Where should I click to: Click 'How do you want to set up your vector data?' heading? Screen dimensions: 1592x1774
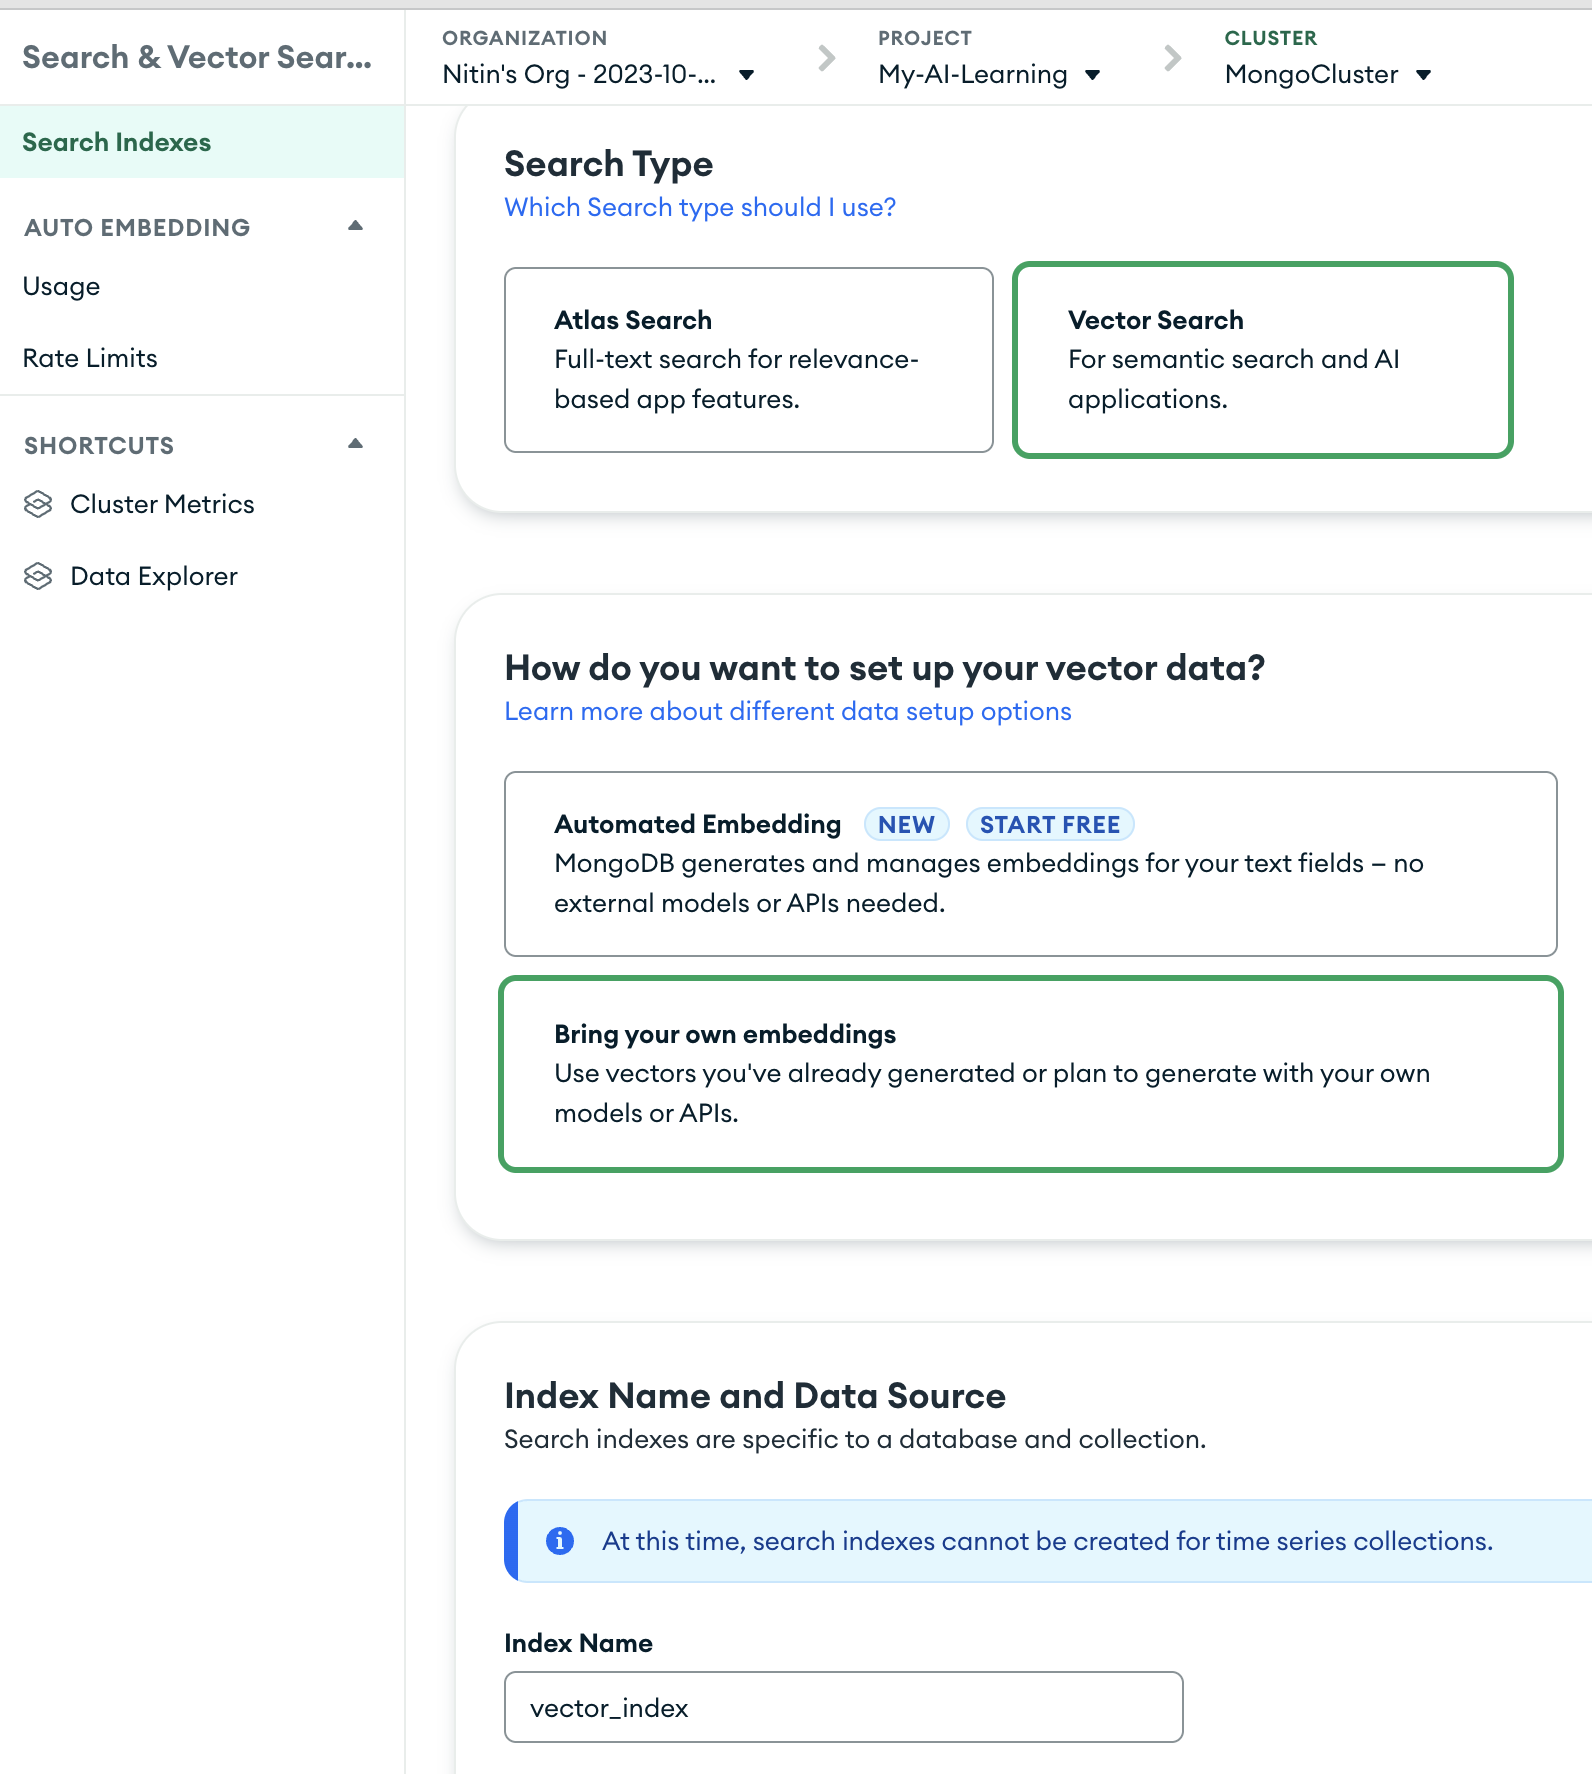coord(885,668)
